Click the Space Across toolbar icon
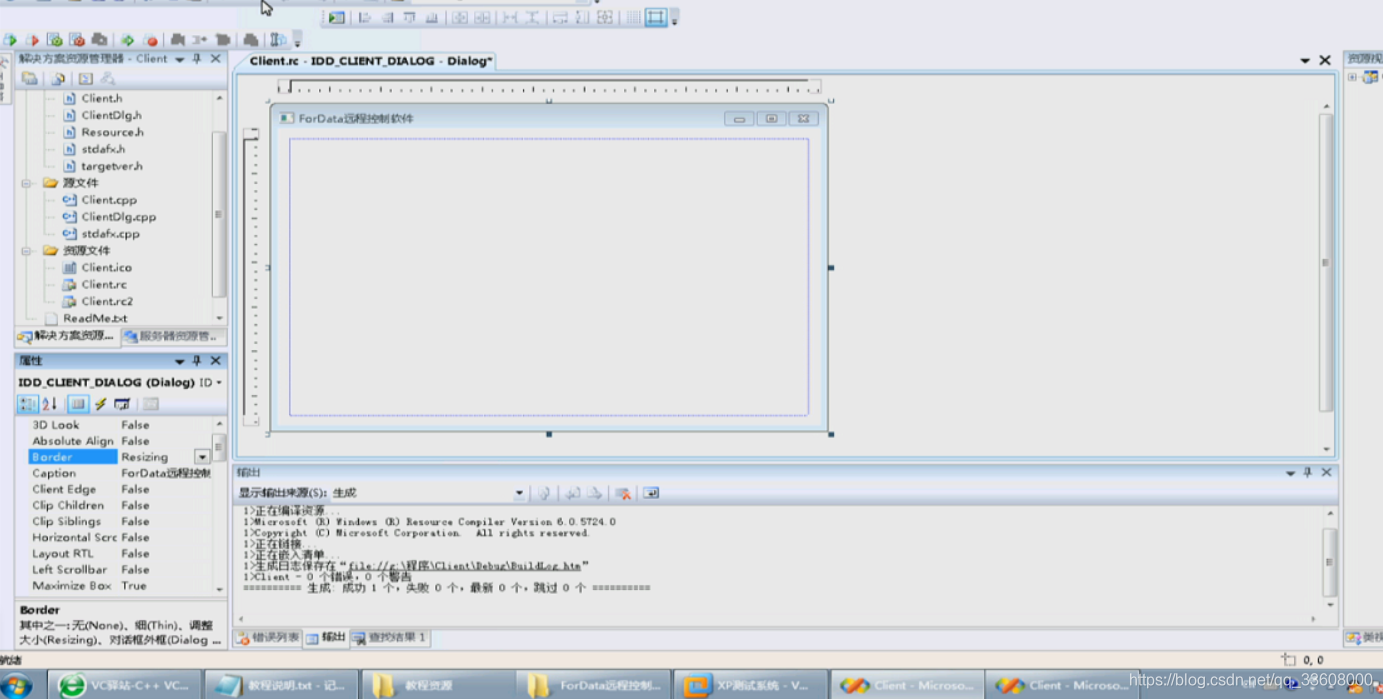 [510, 18]
